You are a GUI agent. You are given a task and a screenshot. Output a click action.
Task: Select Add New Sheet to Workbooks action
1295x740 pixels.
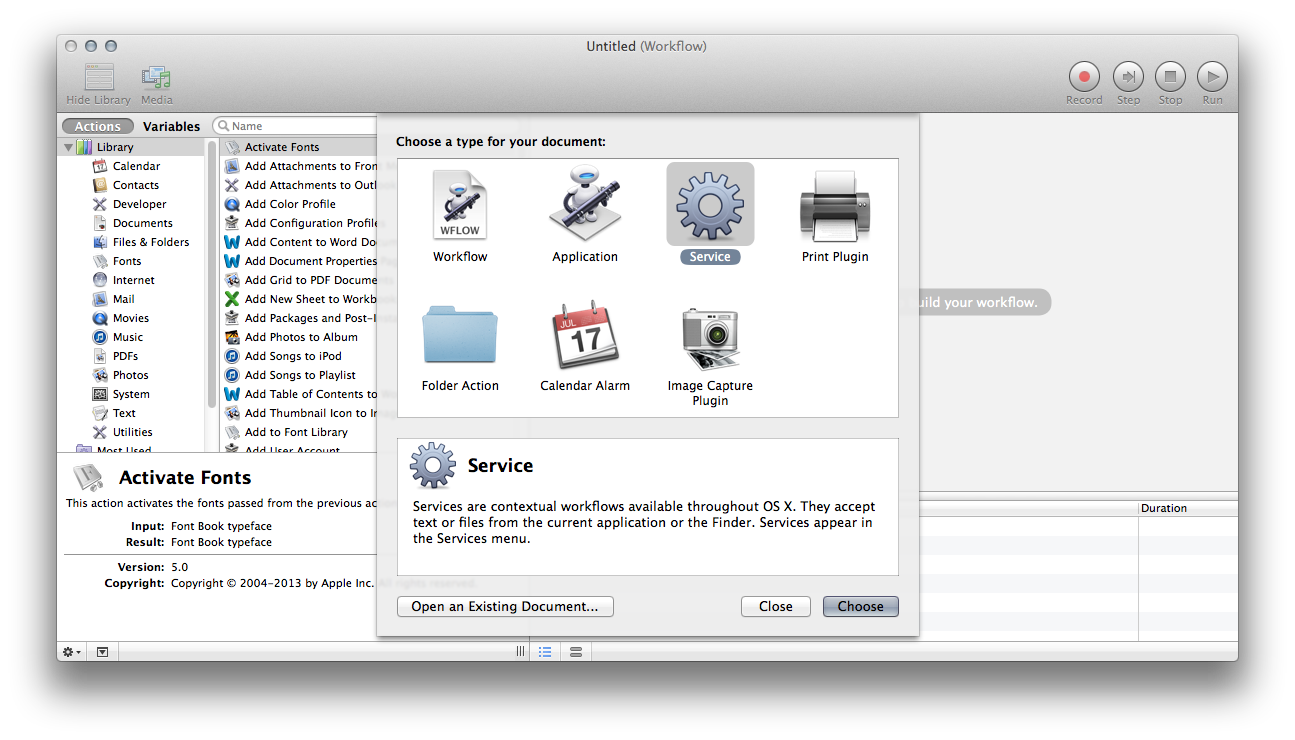299,299
